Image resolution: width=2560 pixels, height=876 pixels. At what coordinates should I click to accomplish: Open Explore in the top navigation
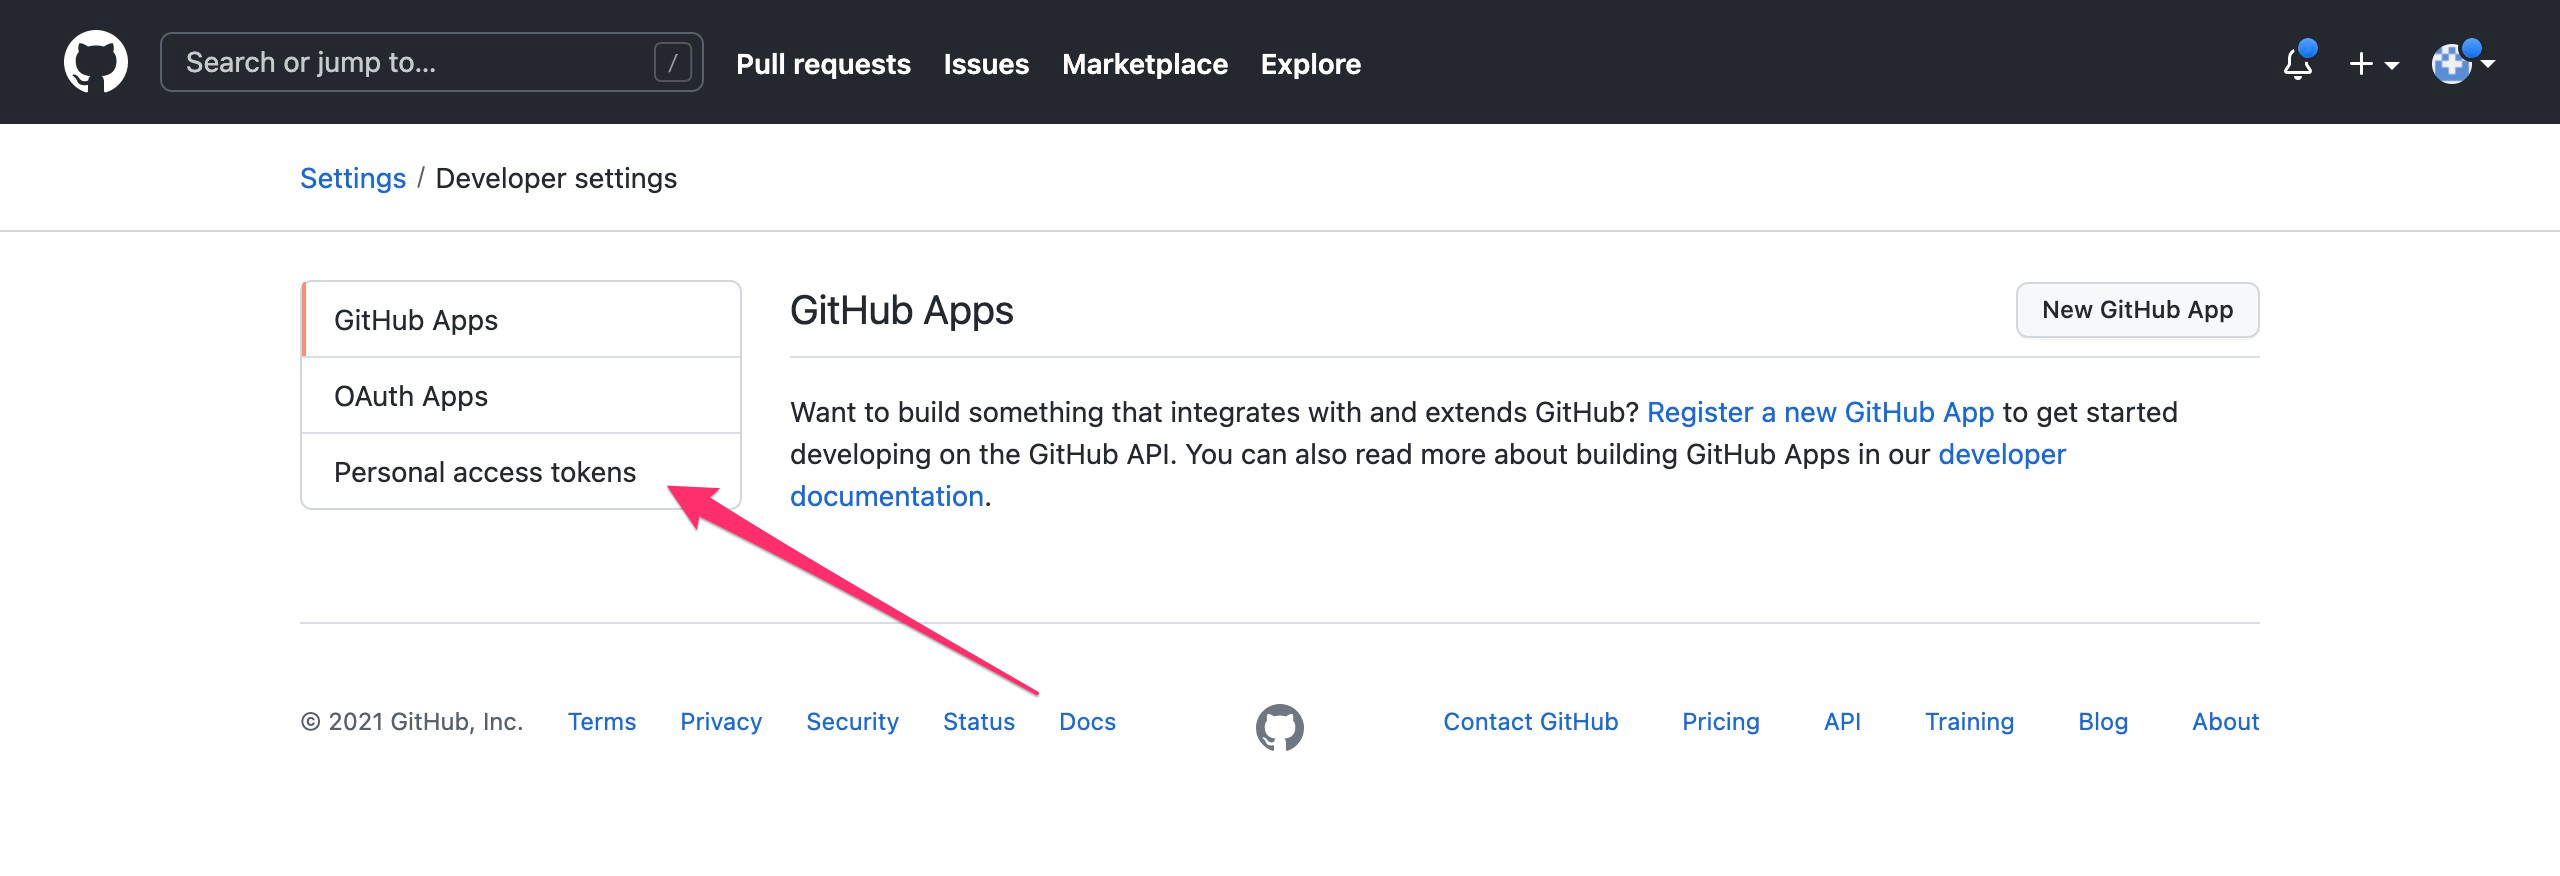1311,64
